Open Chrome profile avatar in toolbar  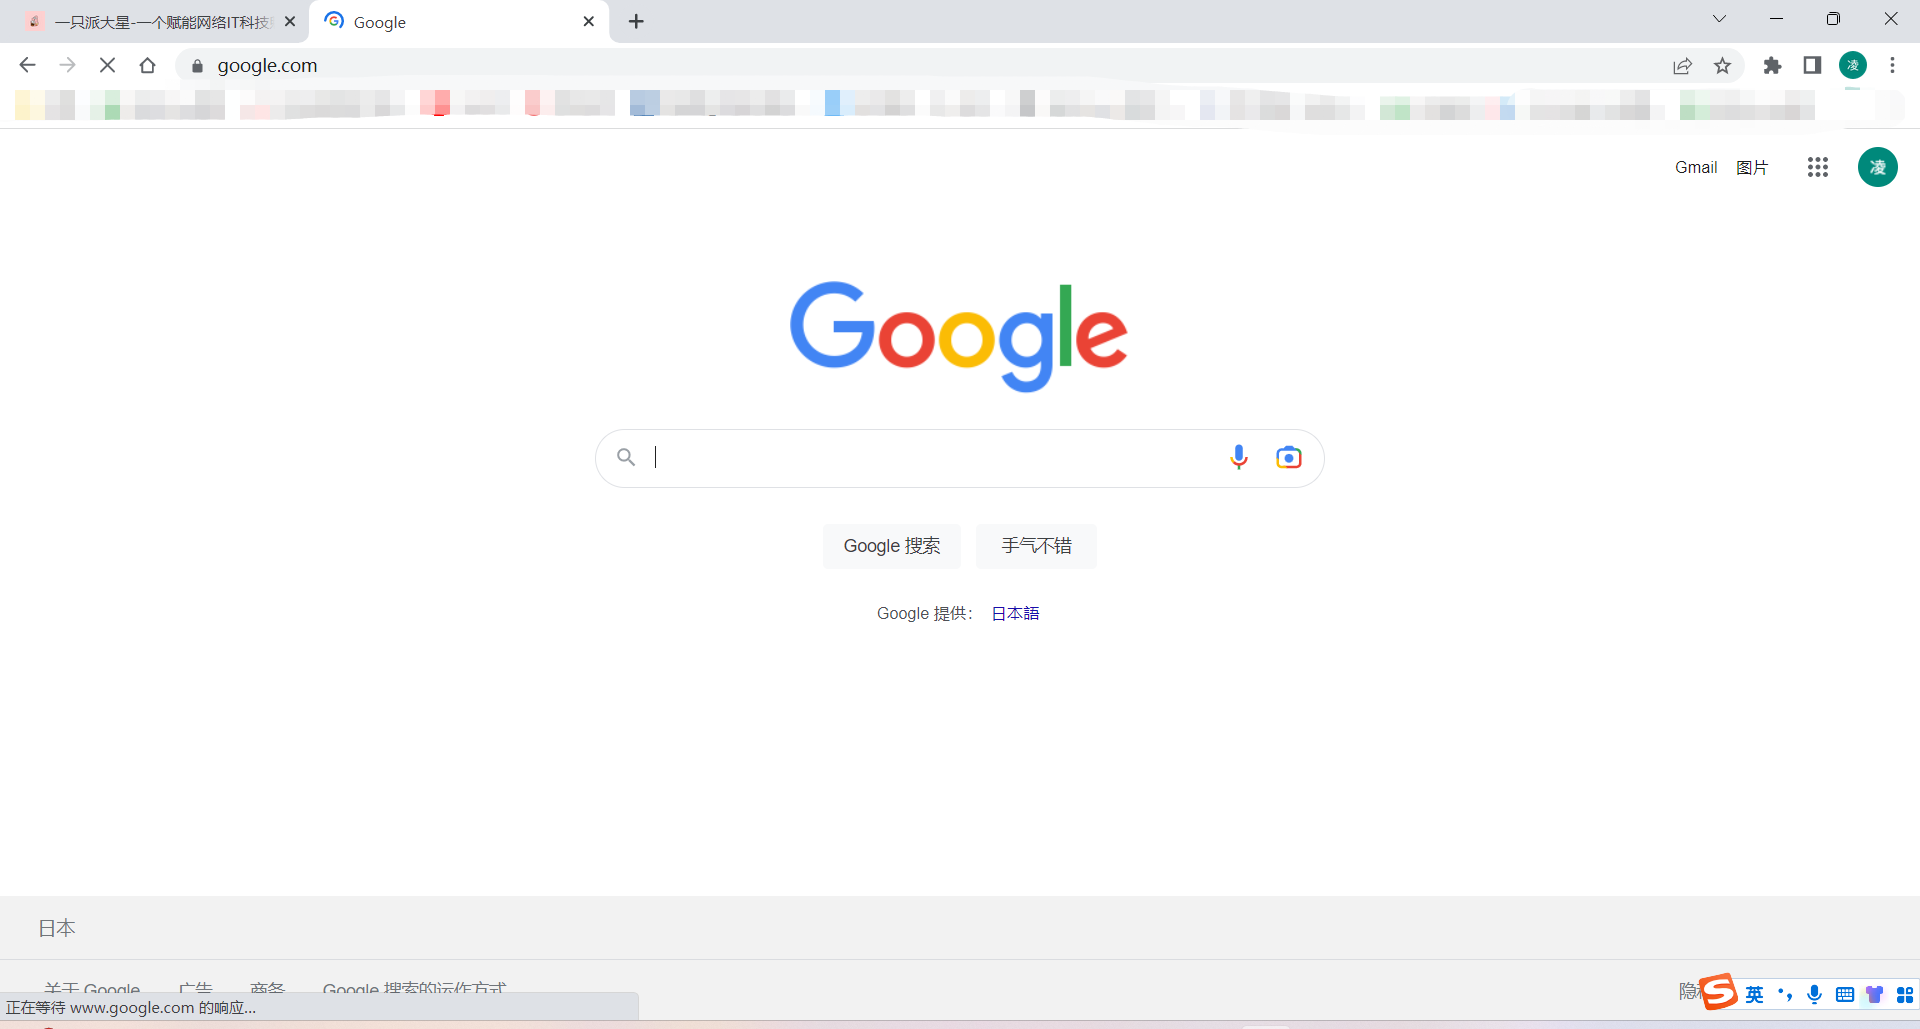click(x=1853, y=66)
